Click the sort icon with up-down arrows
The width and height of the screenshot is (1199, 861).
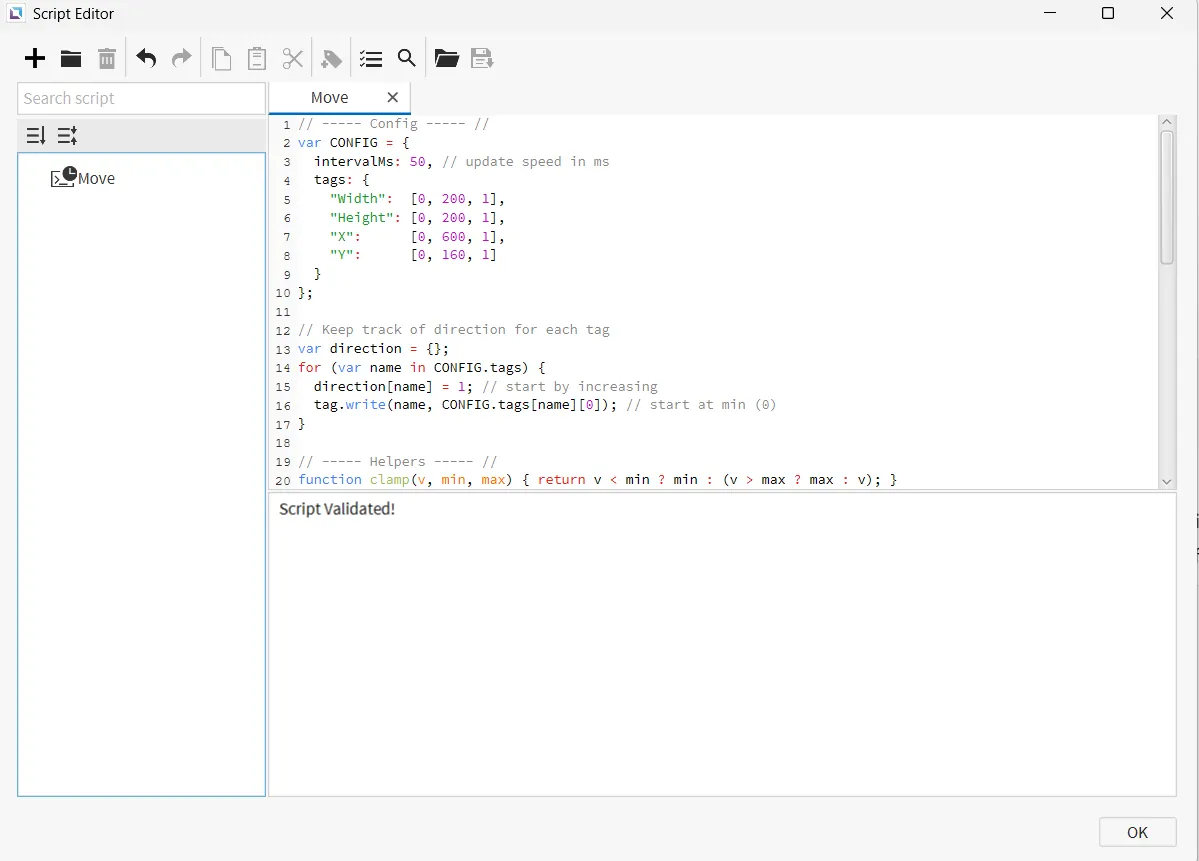(67, 135)
